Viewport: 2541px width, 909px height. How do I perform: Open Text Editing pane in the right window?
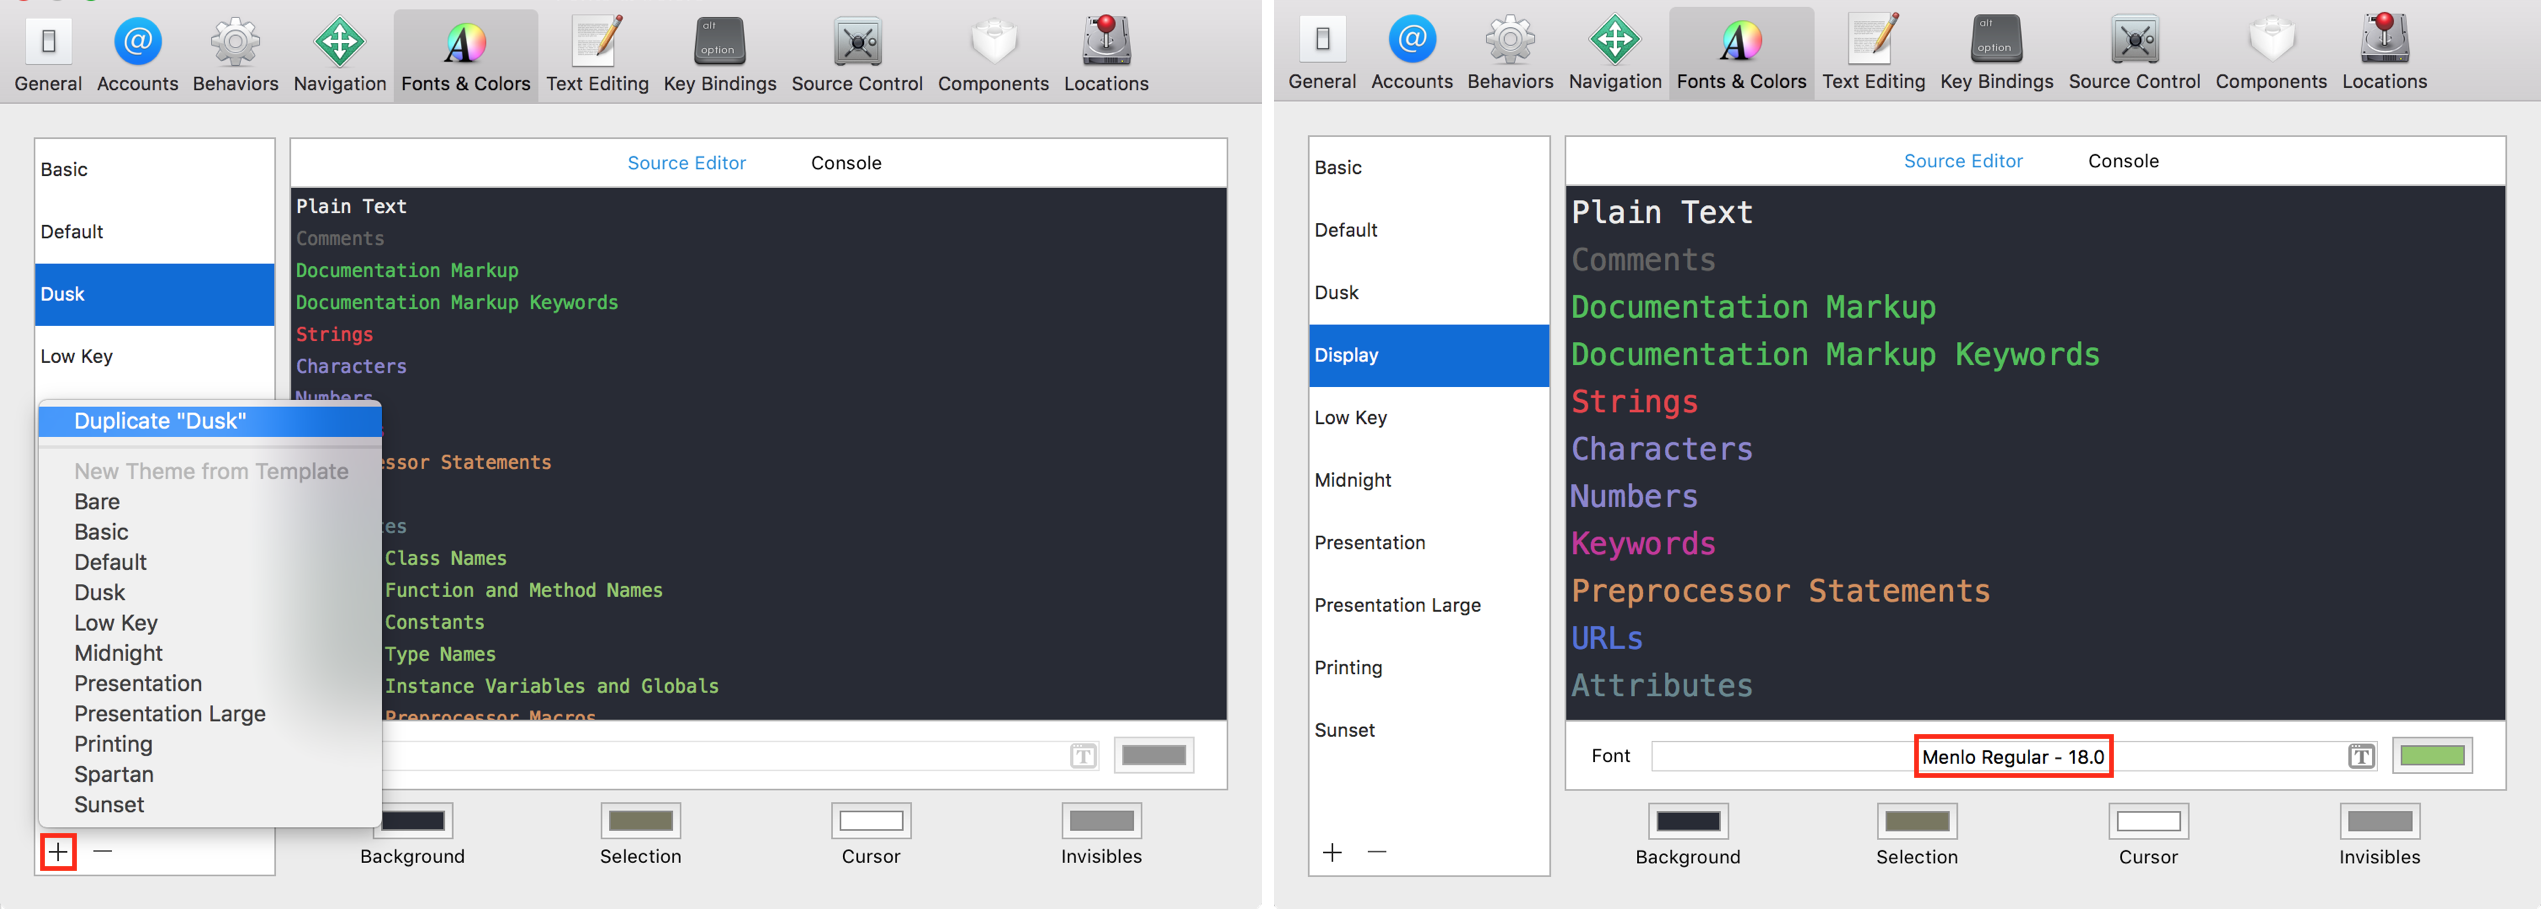pos(1872,54)
